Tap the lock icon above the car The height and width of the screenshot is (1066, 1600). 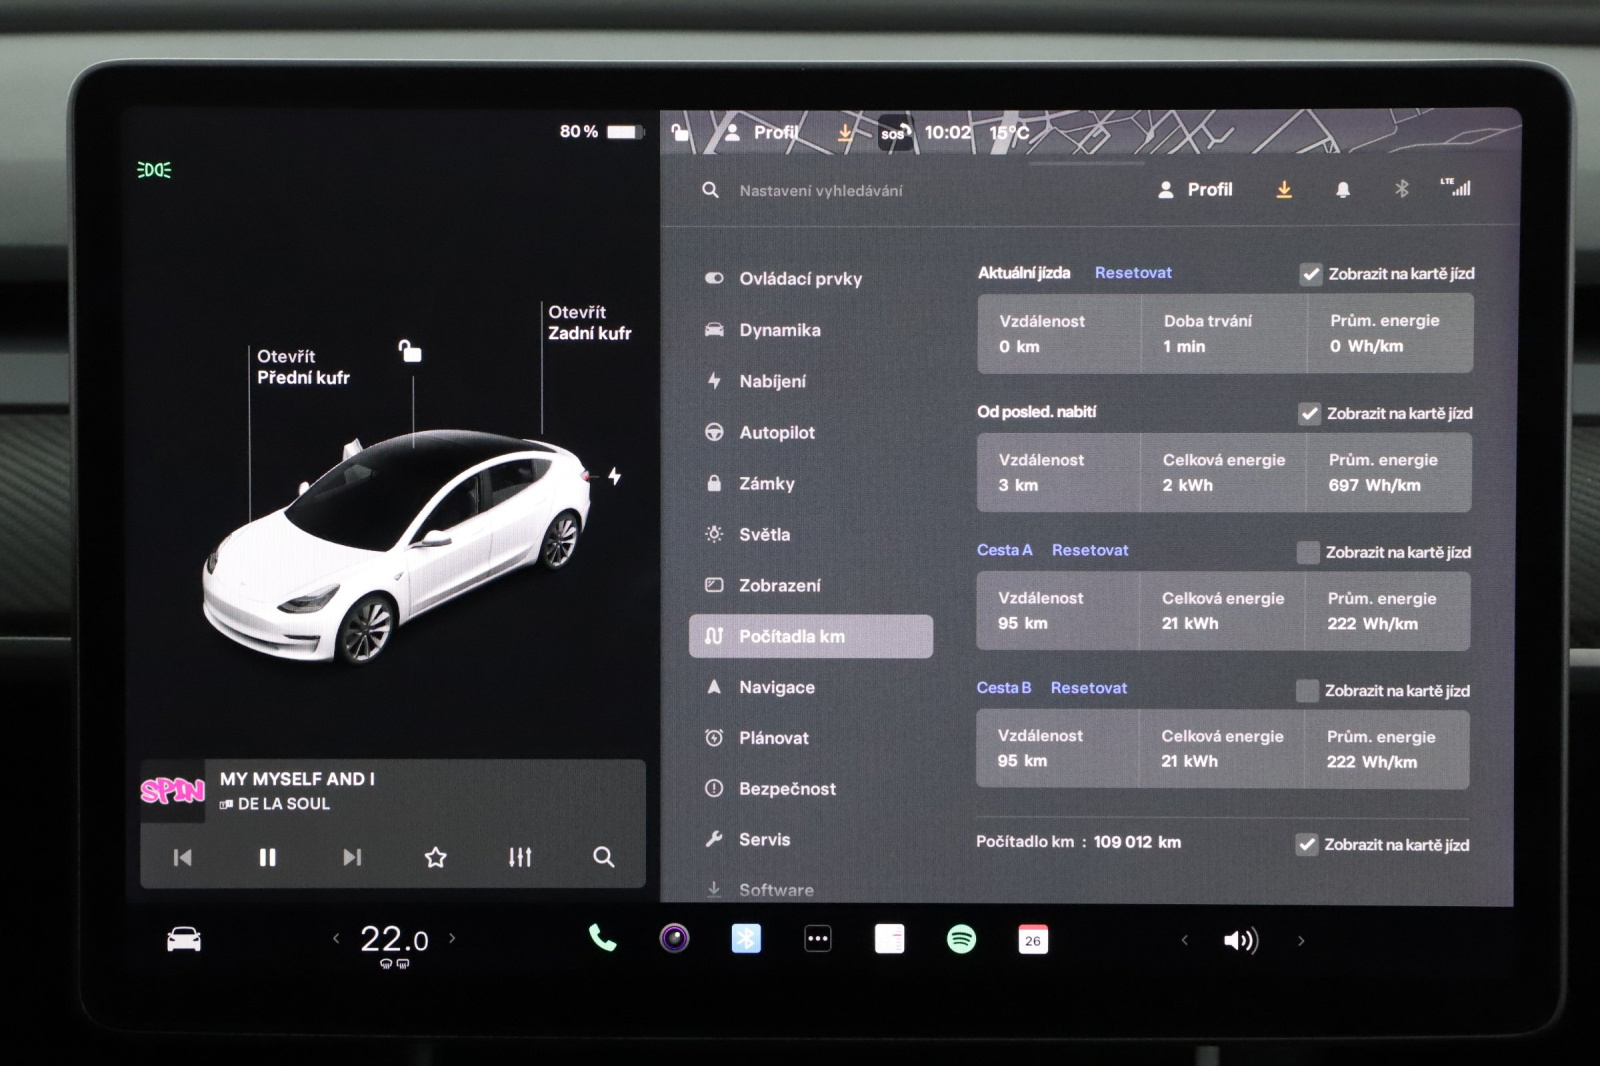pos(410,350)
